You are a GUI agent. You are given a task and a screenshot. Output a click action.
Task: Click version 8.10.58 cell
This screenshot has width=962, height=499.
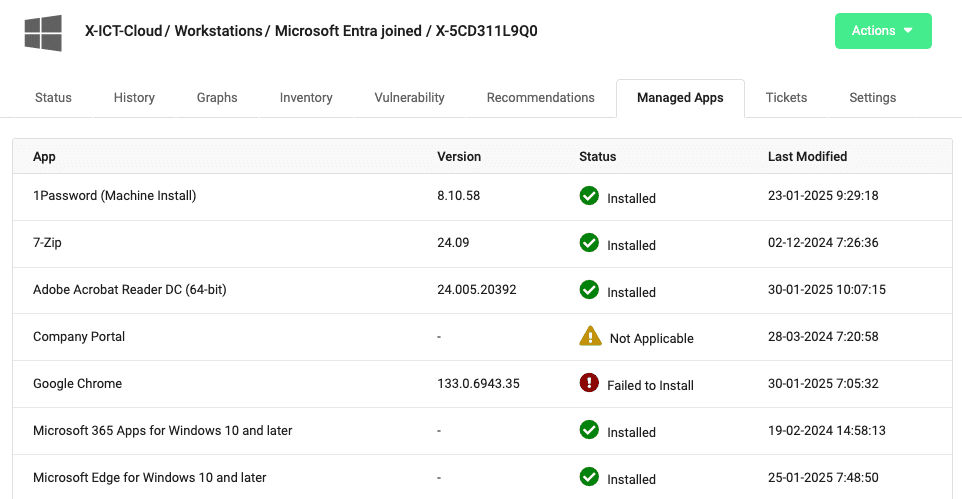point(458,196)
